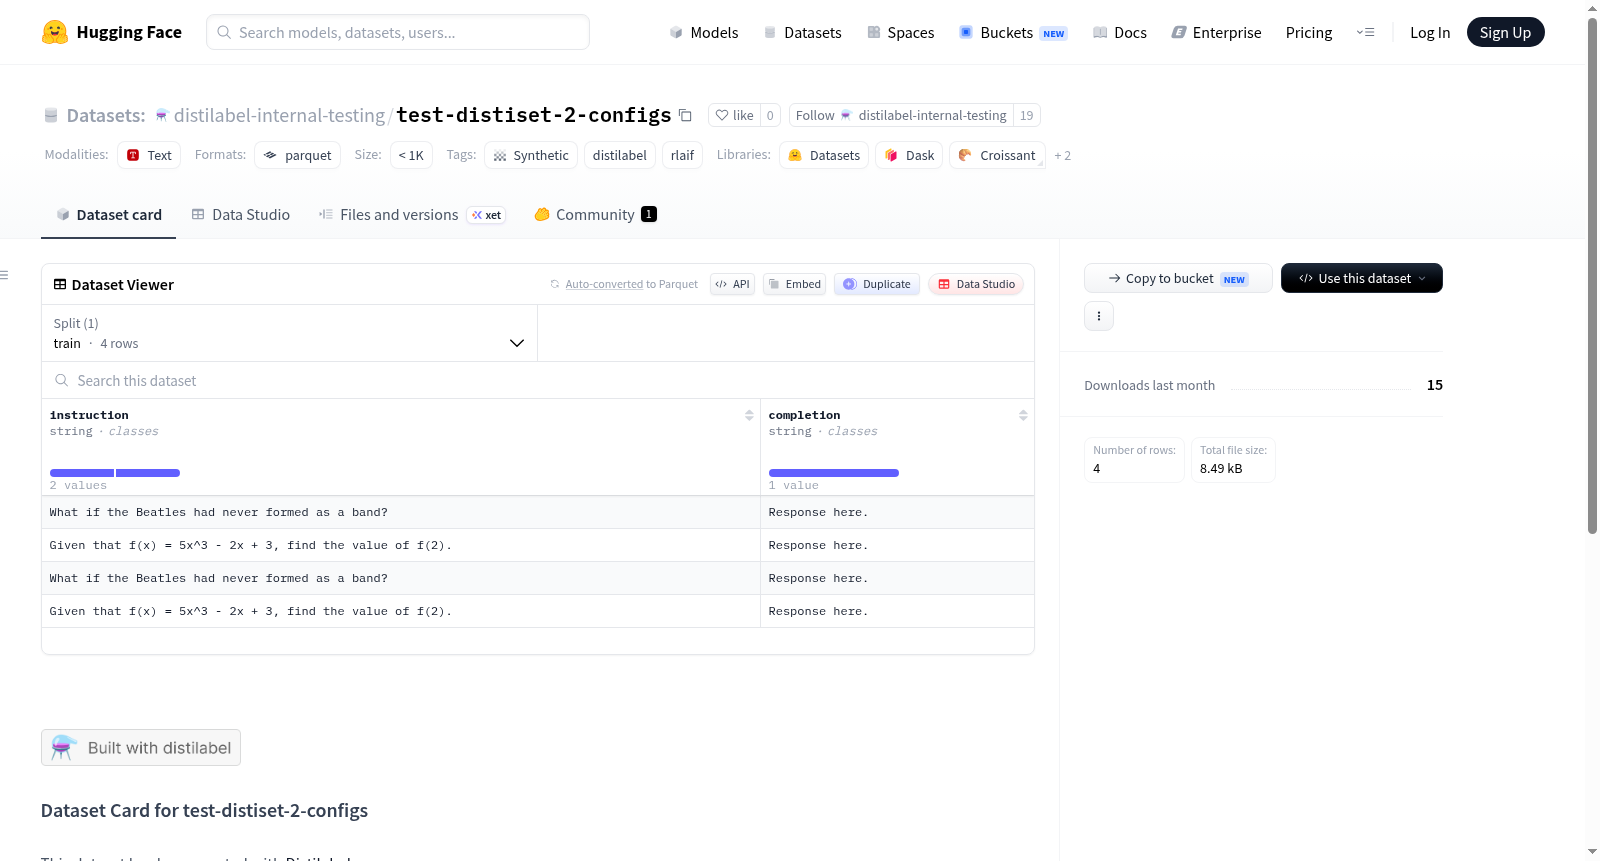The width and height of the screenshot is (1600, 861).
Task: Click the Copy to bucket button
Action: (x=1178, y=278)
